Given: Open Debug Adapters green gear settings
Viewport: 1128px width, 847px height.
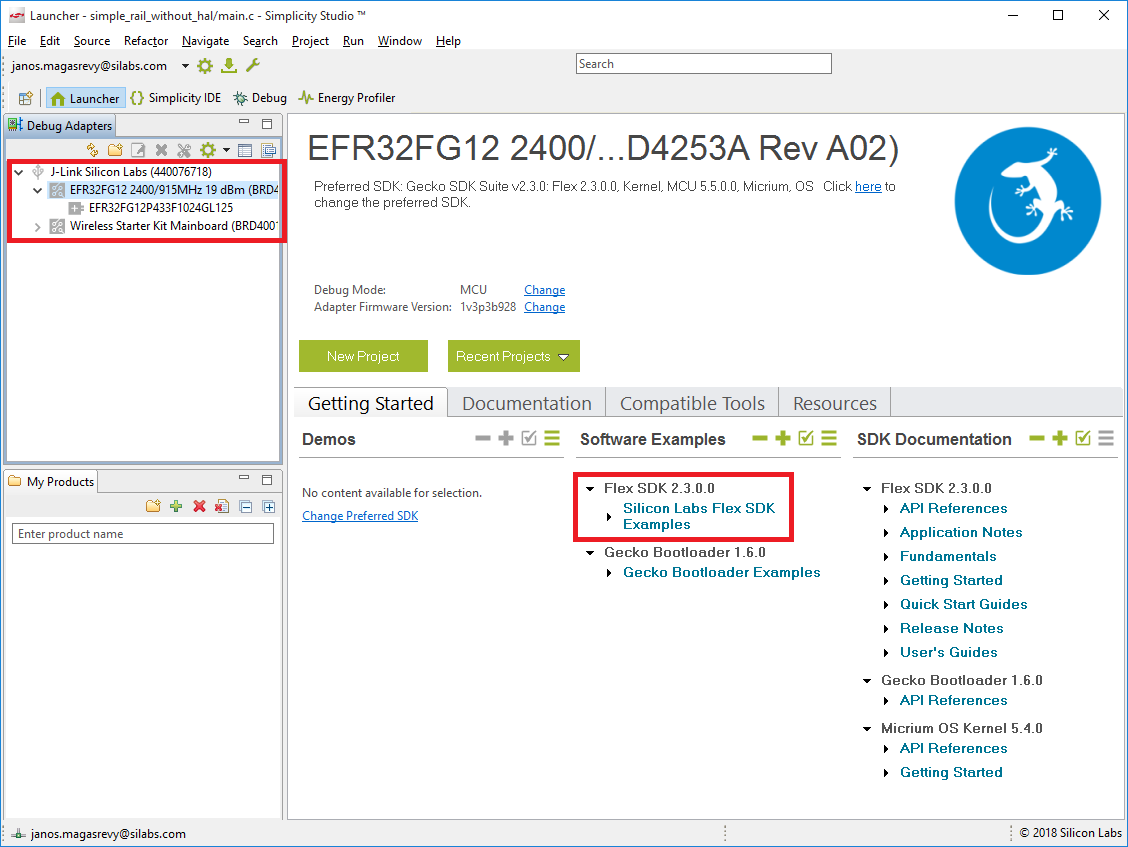Looking at the screenshot, I should pos(208,150).
